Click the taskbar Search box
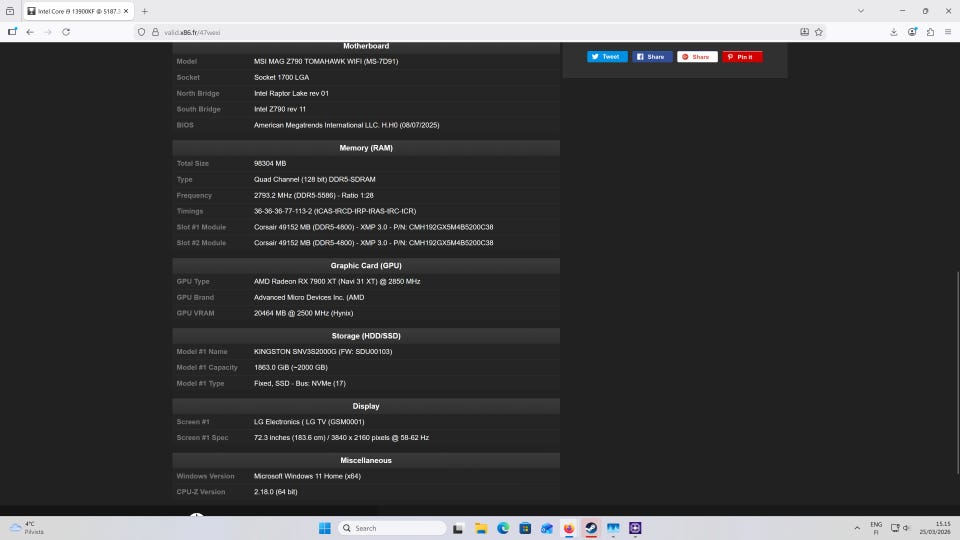This screenshot has height=540, width=960. coord(392,528)
